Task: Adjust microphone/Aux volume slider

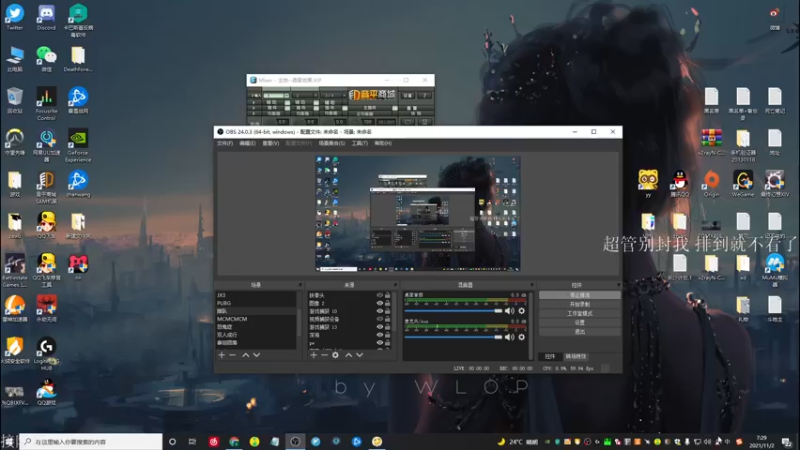Action: pyautogui.click(x=453, y=337)
